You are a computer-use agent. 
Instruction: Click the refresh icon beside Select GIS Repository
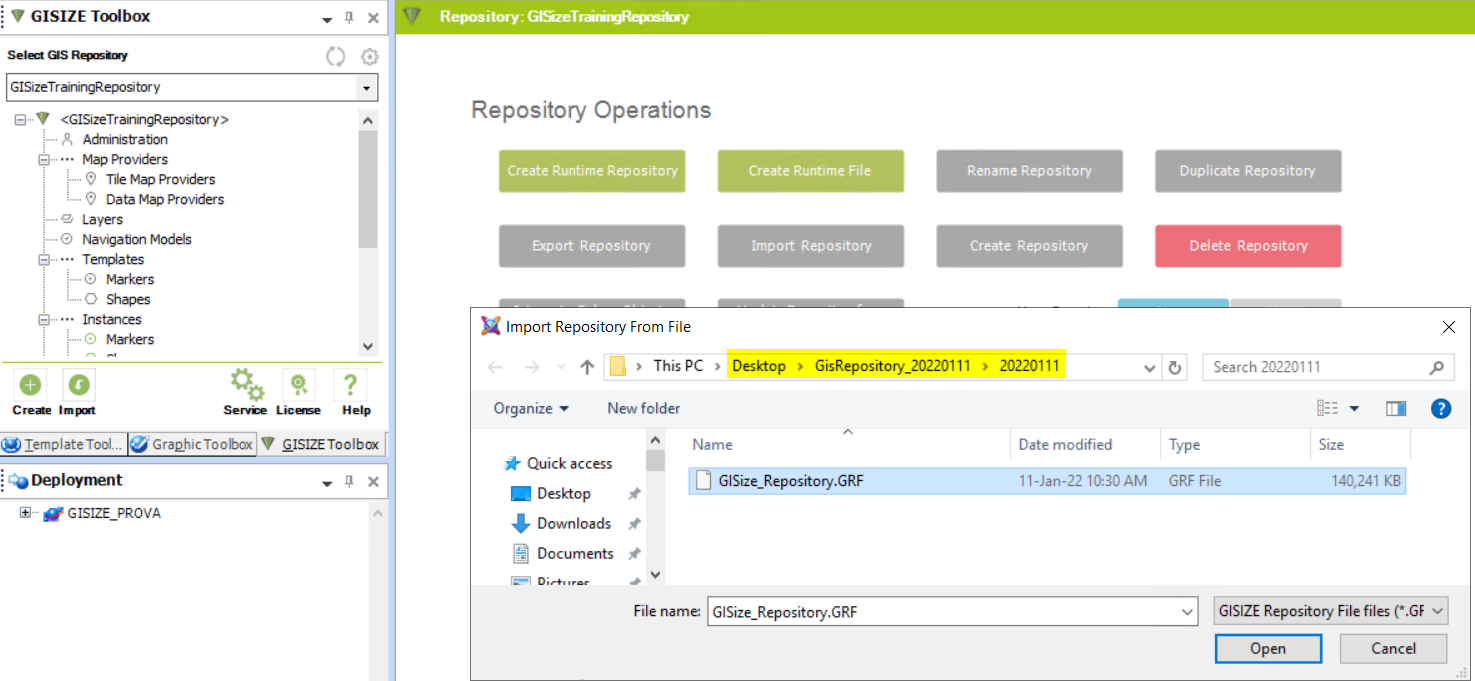click(336, 56)
